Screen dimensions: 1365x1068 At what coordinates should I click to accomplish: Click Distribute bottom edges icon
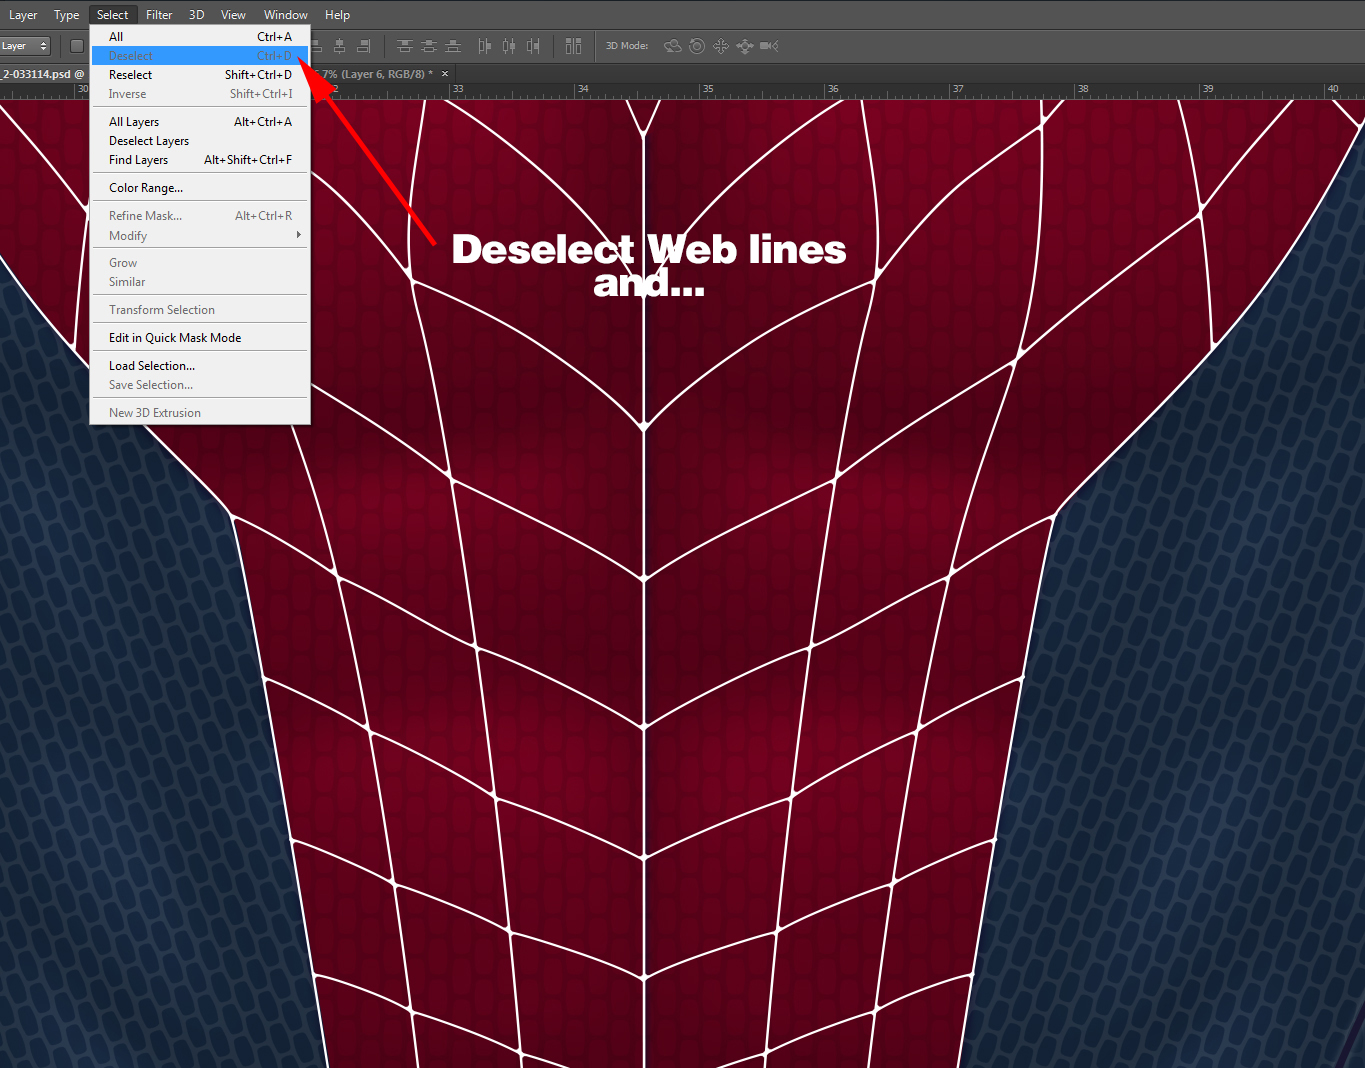(453, 46)
